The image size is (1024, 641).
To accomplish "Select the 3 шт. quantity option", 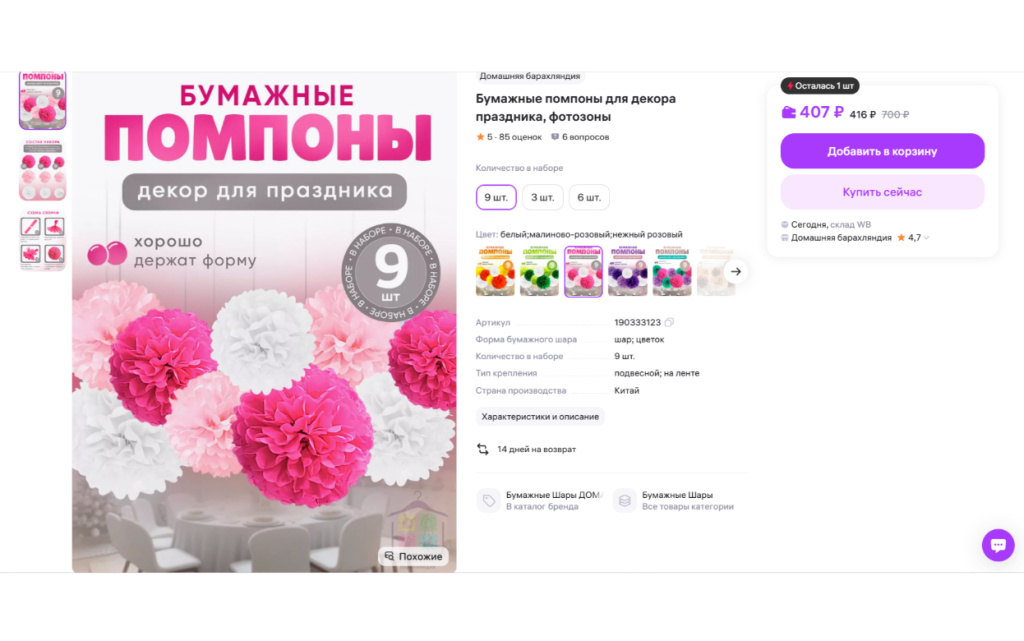I will click(x=542, y=197).
